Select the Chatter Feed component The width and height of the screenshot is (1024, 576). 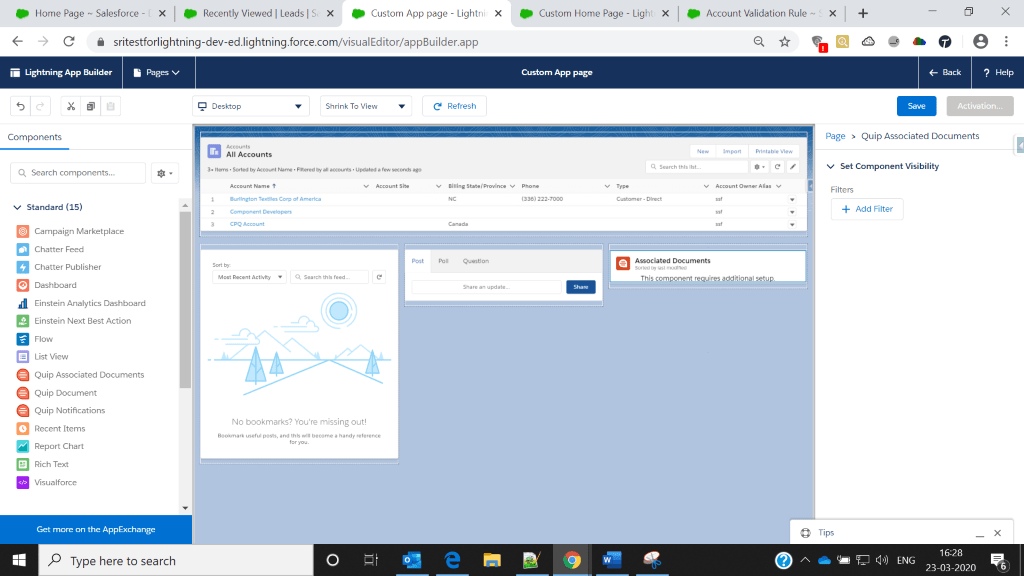click(59, 249)
